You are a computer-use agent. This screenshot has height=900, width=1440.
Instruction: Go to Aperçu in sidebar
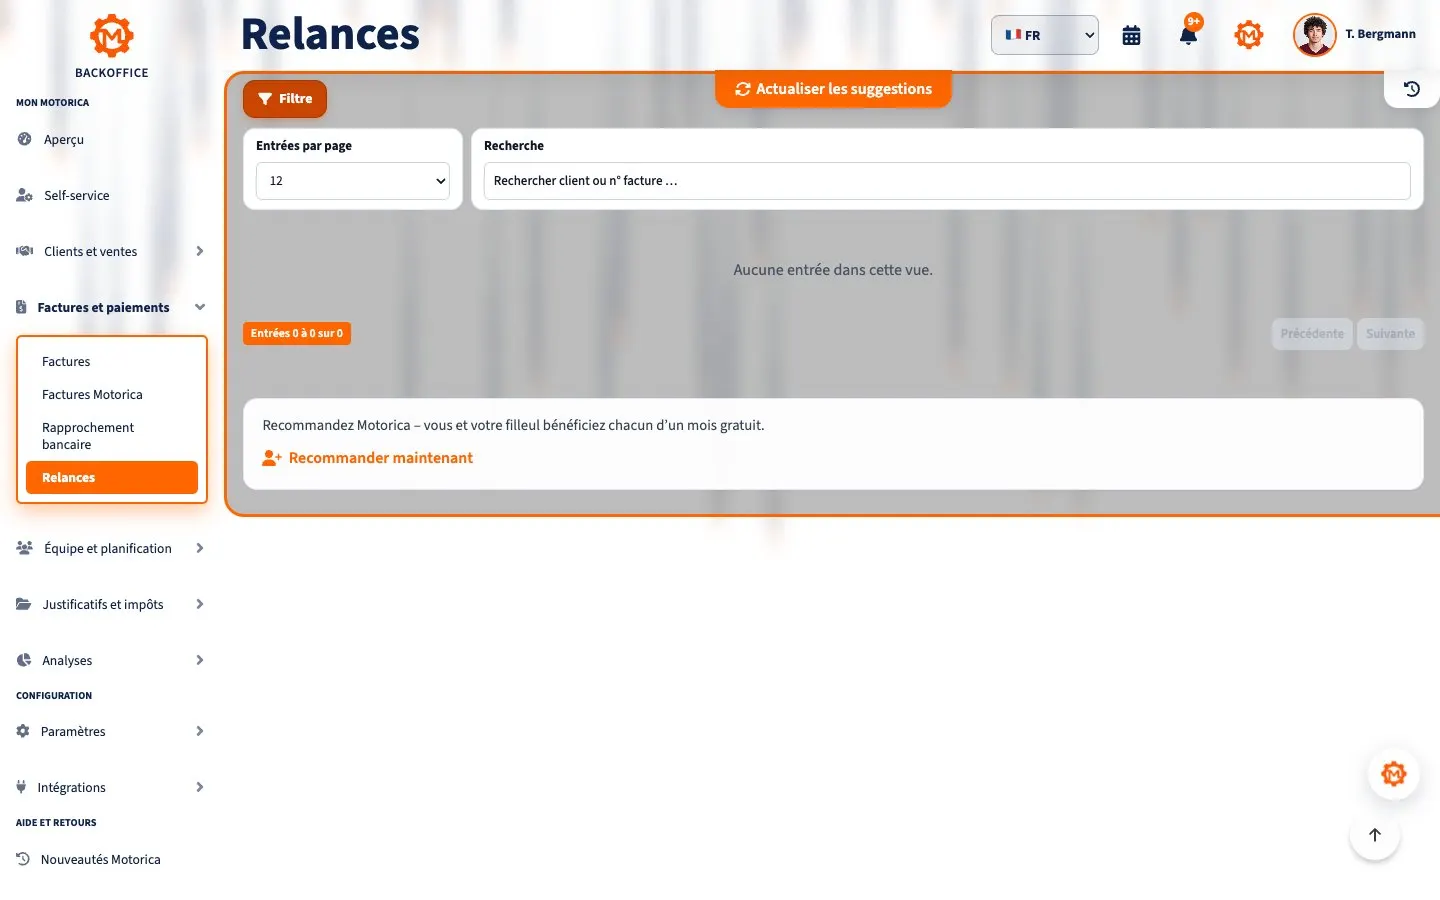pyautogui.click(x=64, y=139)
